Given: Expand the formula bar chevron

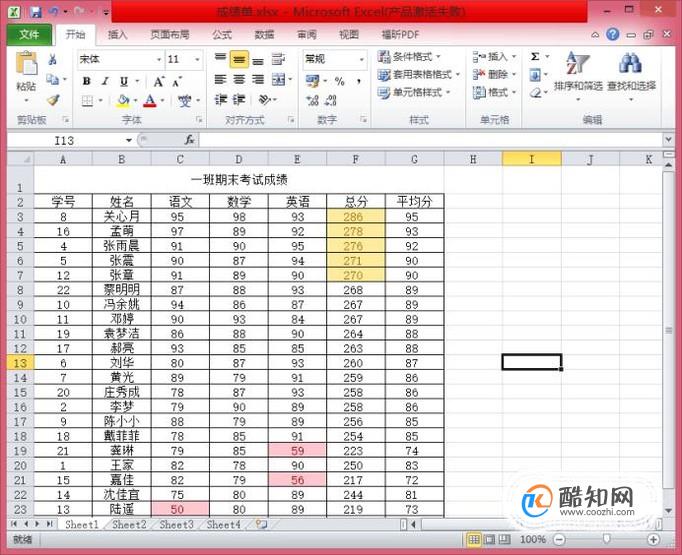Looking at the screenshot, I should [x=668, y=140].
